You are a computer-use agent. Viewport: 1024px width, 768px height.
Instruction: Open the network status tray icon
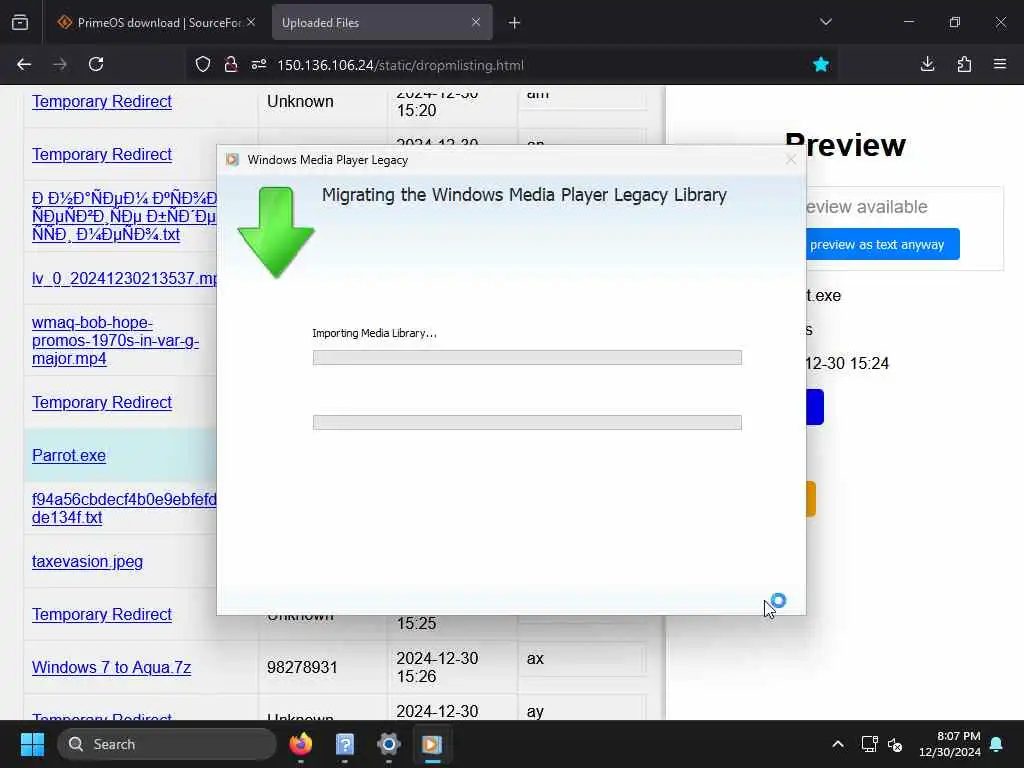(869, 744)
